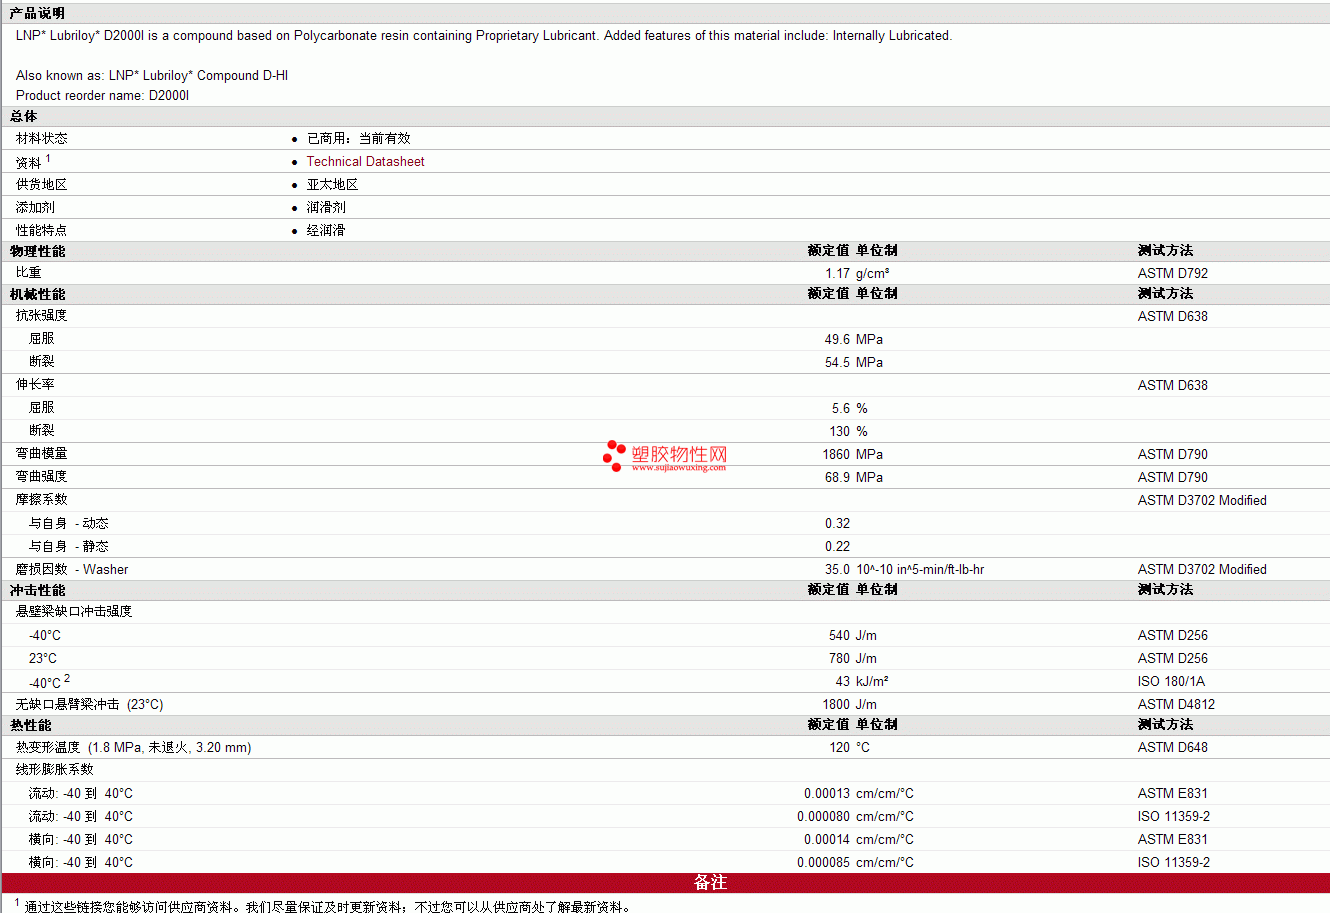Click the 摩擦系数 row label
Viewport: 1330px width, 913px height.
(x=42, y=499)
